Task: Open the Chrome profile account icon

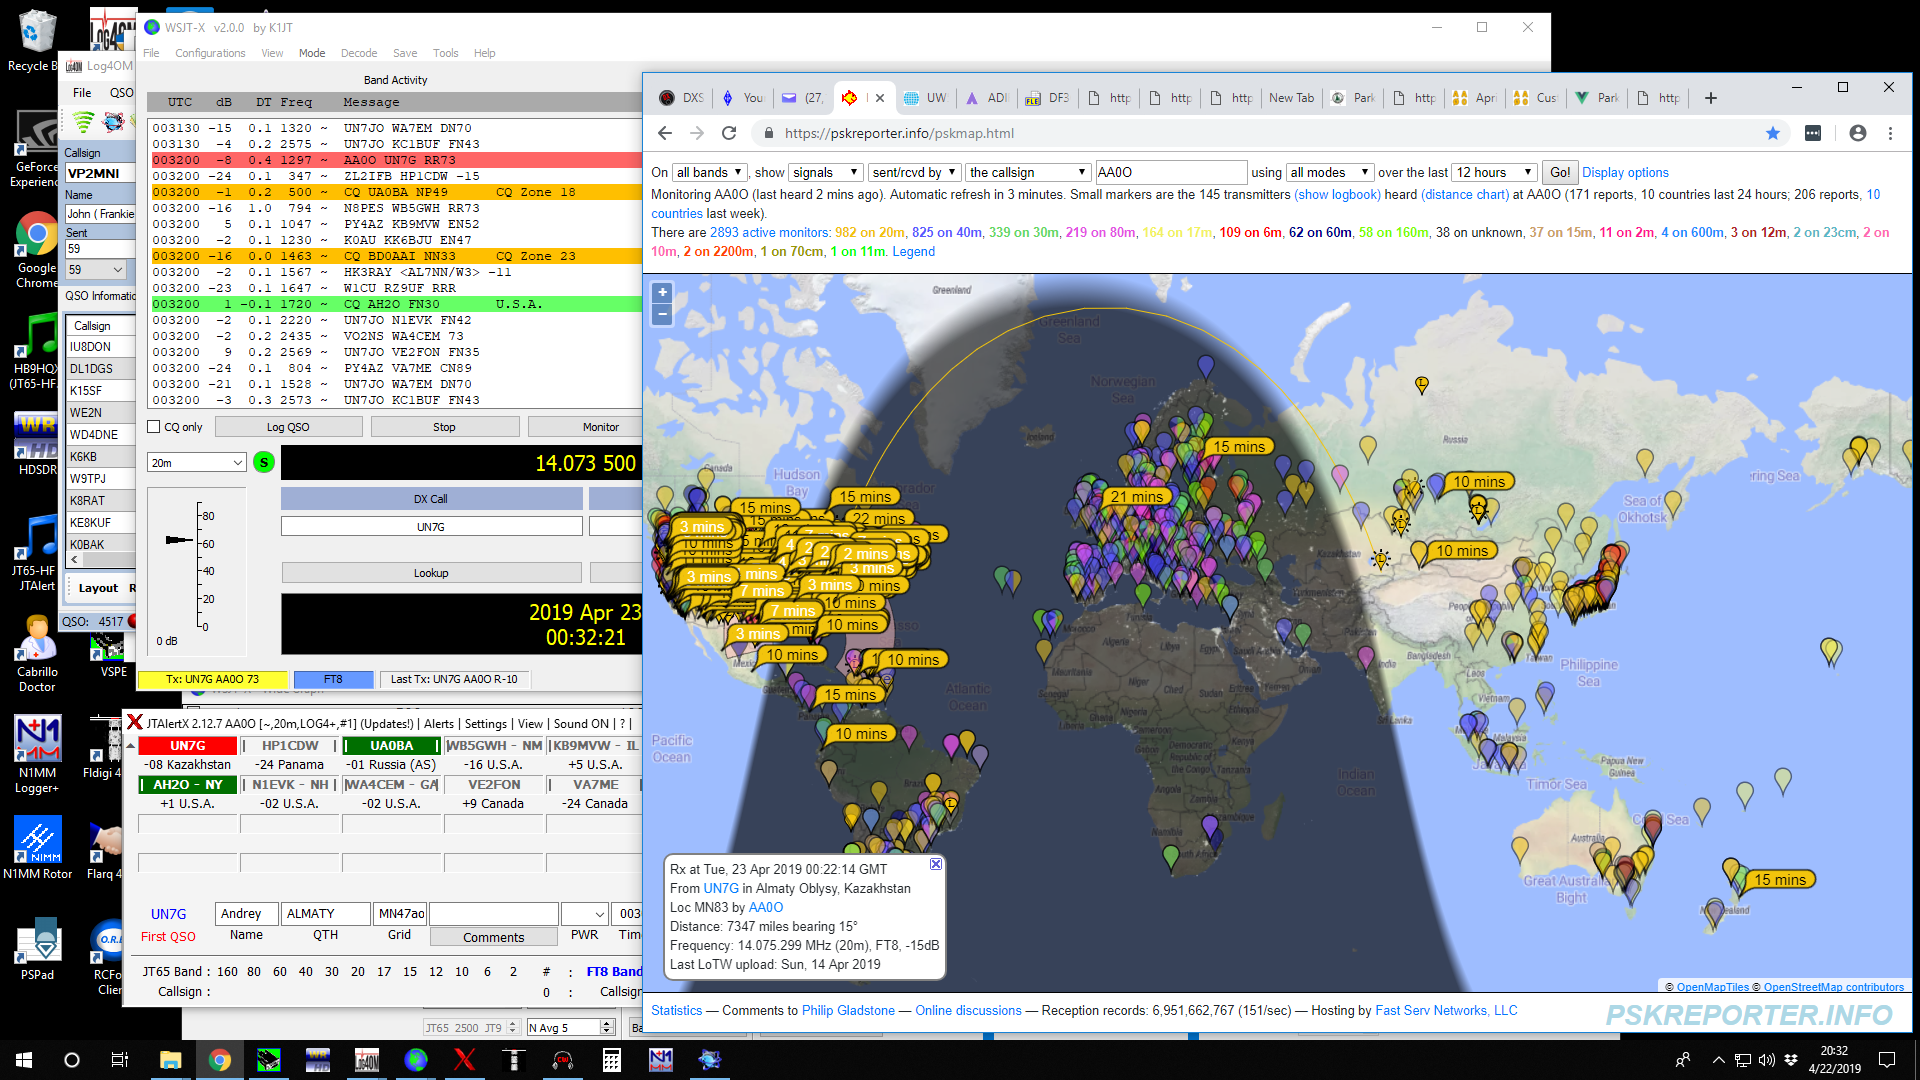Action: pos(1858,133)
